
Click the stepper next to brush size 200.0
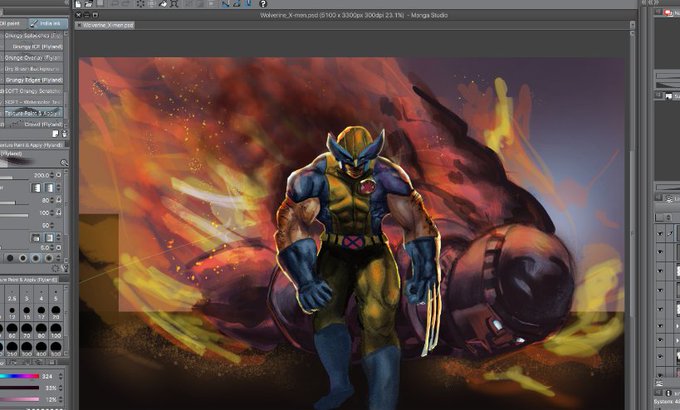point(52,175)
